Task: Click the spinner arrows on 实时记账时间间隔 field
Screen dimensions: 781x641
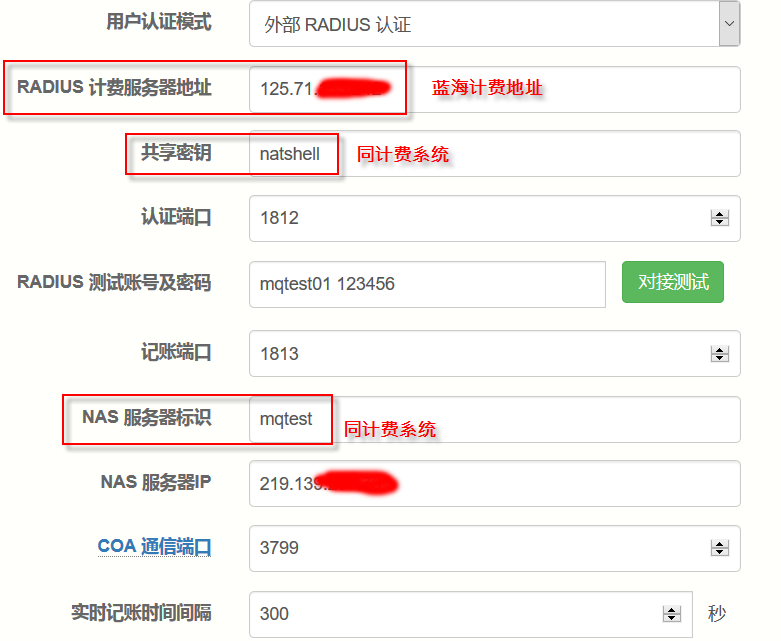Action: coord(672,614)
